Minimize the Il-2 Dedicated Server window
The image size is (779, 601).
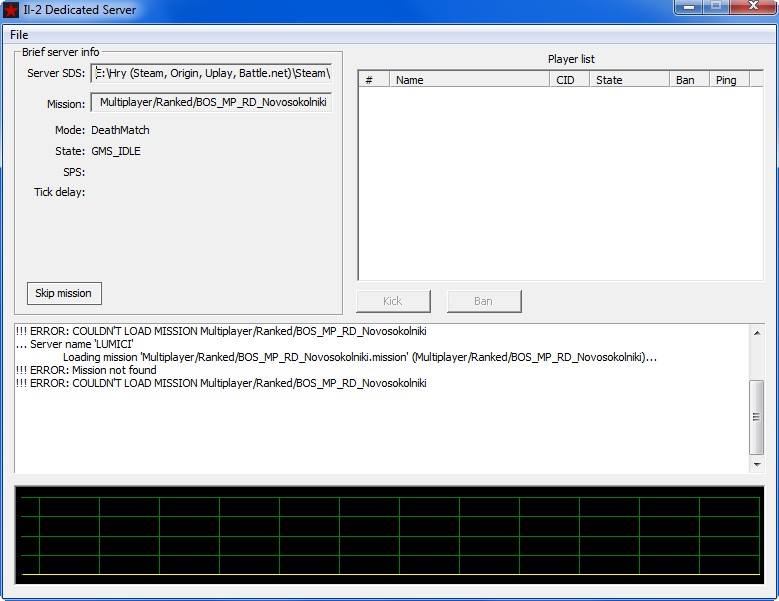click(x=689, y=6)
